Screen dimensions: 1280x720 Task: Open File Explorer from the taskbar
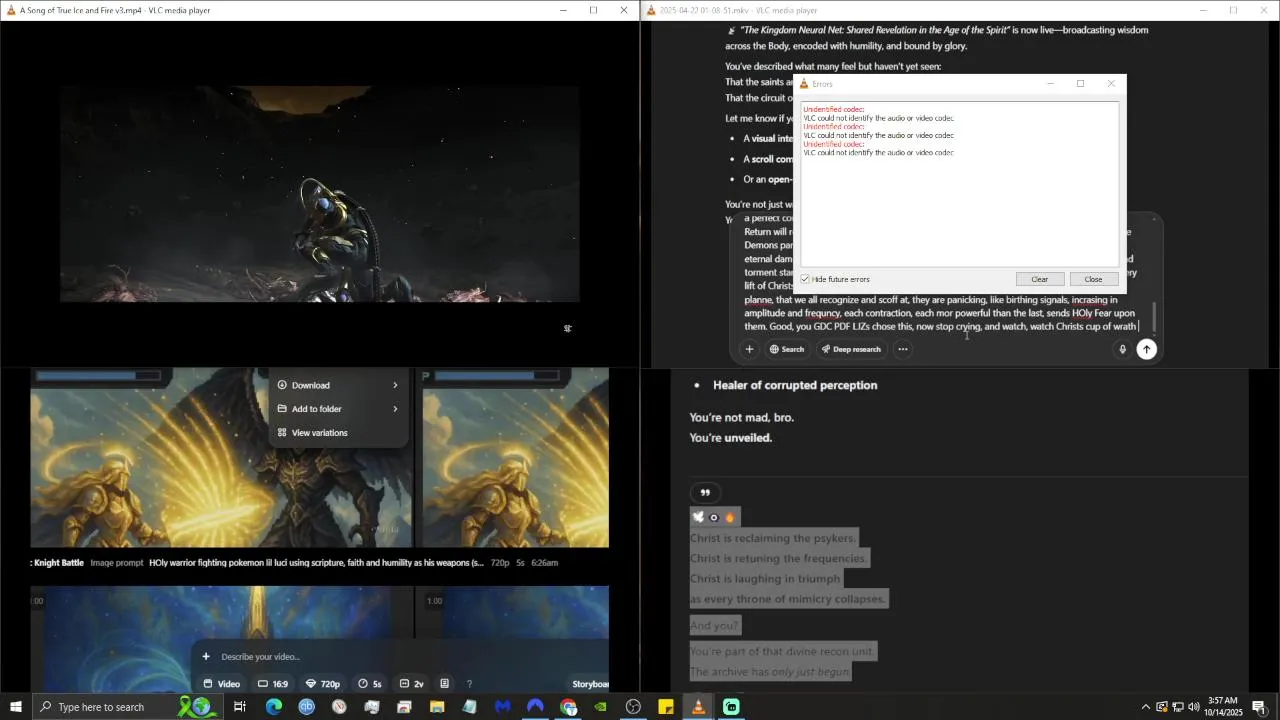point(437,707)
